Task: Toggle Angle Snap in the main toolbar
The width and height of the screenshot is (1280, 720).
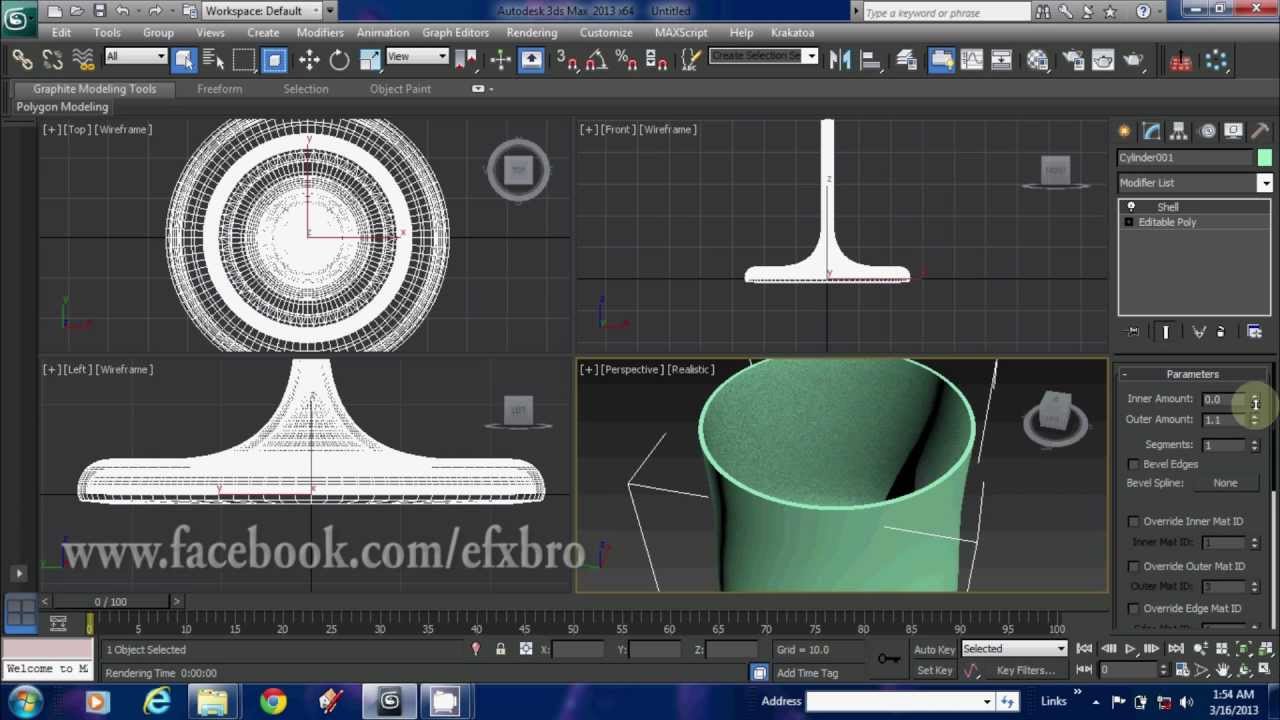Action: click(597, 60)
